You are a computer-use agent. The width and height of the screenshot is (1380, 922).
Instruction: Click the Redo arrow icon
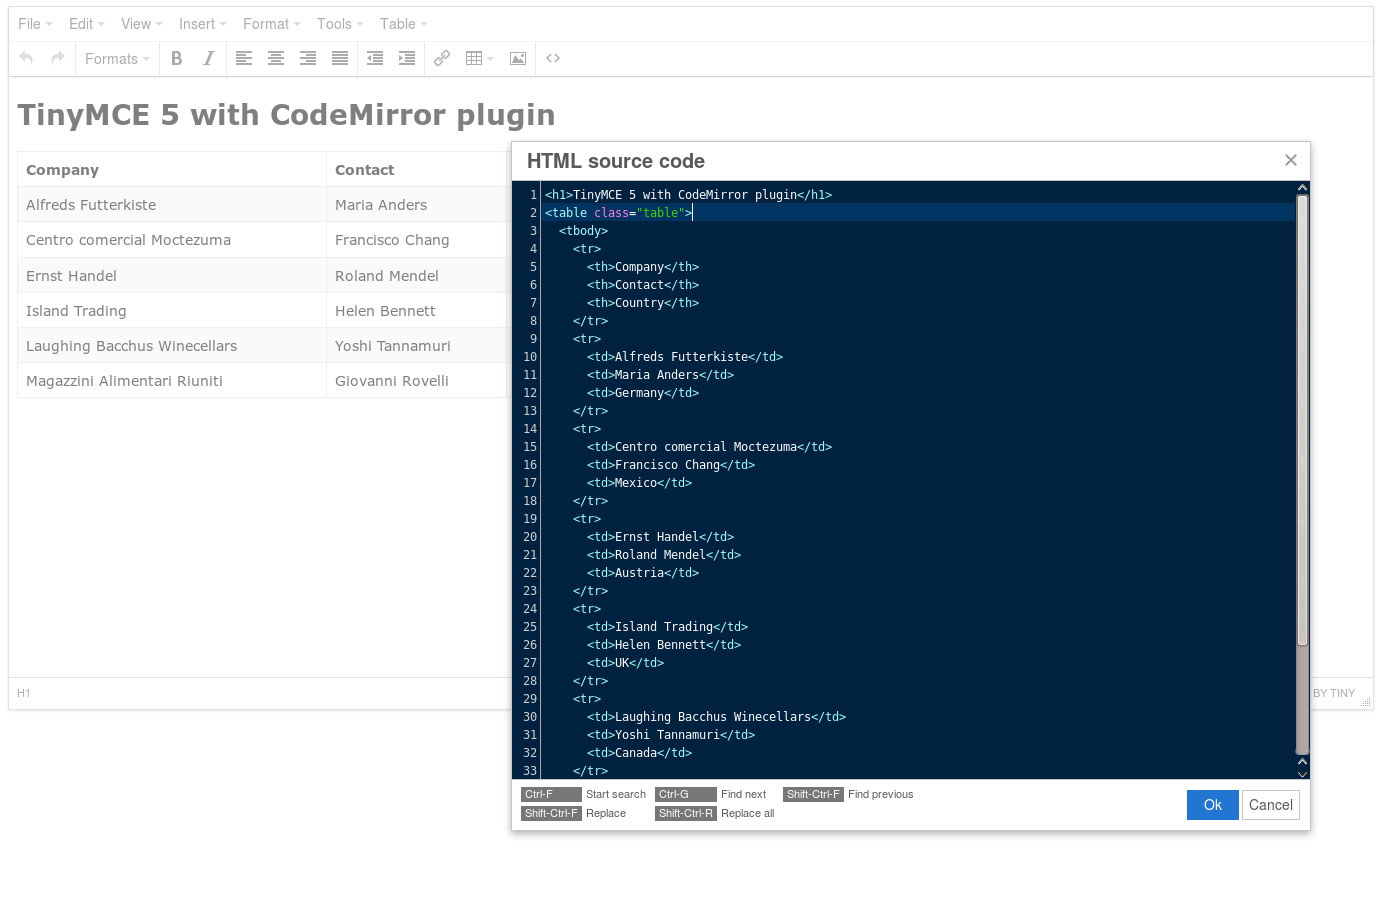pyautogui.click(x=58, y=58)
